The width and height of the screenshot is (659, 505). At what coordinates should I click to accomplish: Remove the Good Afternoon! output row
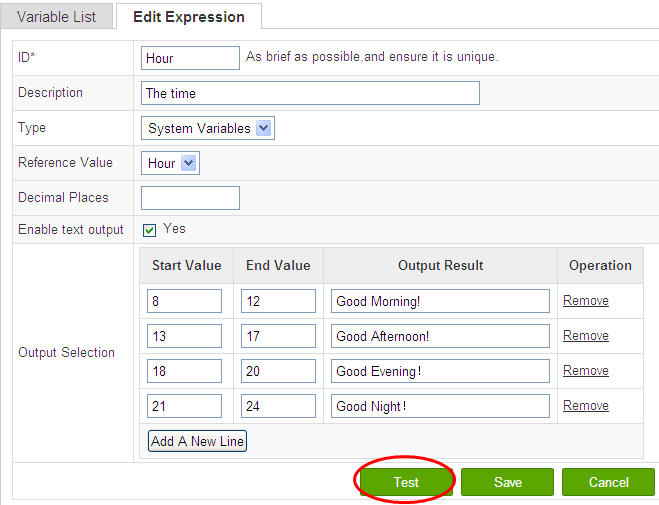585,335
